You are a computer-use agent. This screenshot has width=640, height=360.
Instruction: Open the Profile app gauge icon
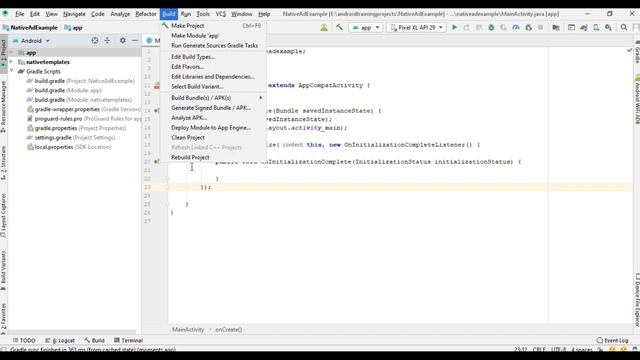[x=516, y=27]
